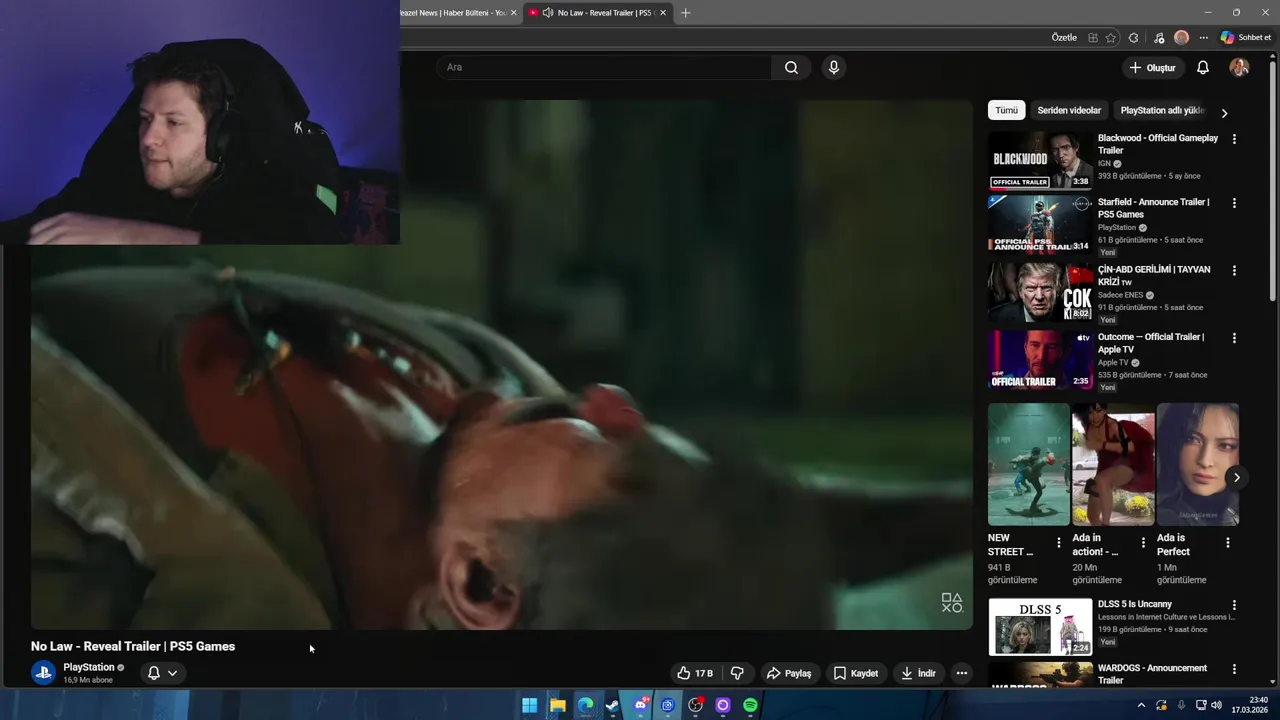Open options menu for ÇİN-ABD GERİLİMİ video

[x=1234, y=271]
